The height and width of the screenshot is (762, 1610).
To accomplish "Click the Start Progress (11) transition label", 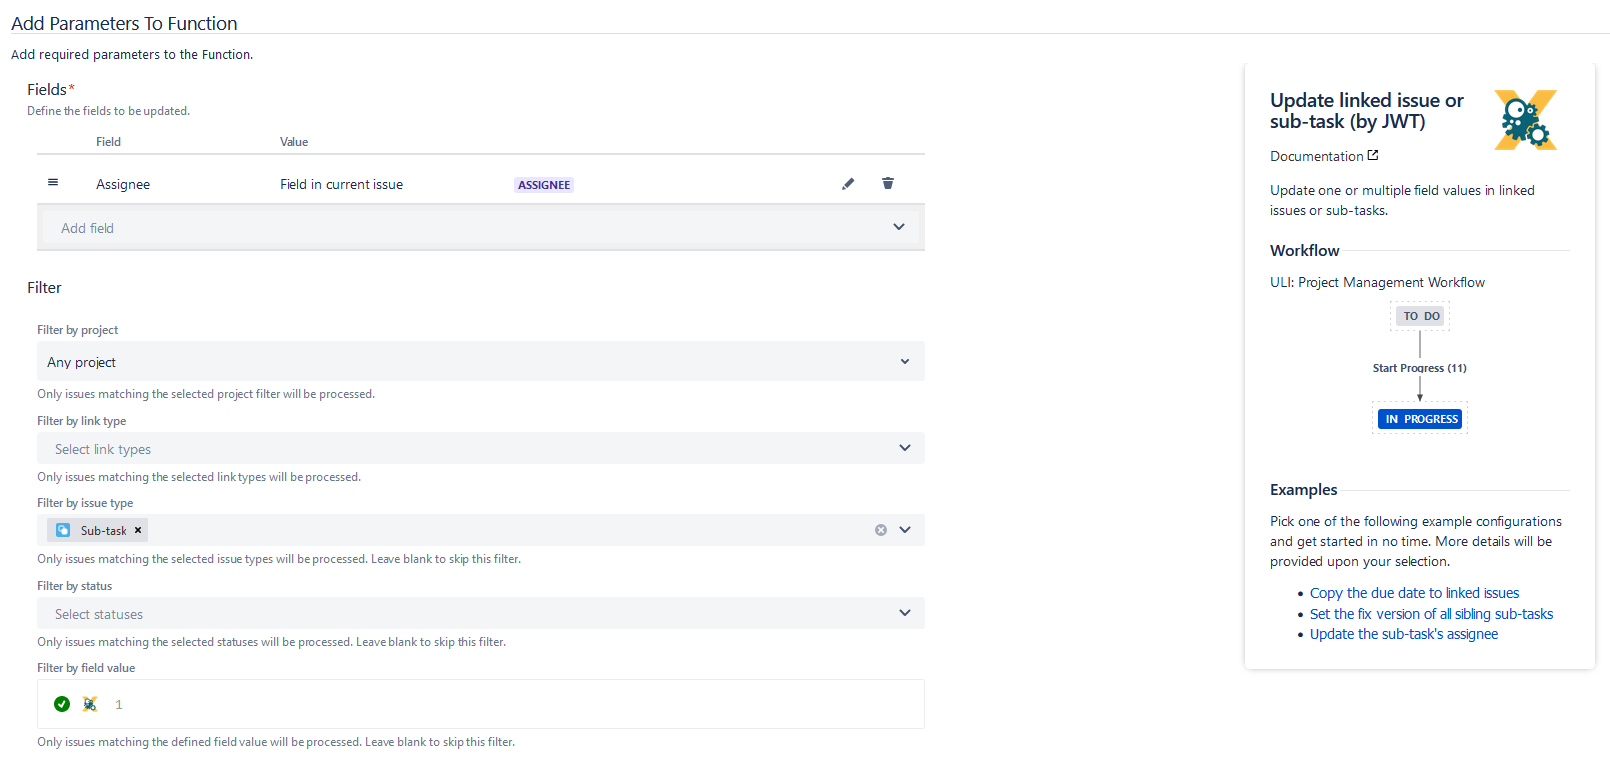I will click(1419, 368).
